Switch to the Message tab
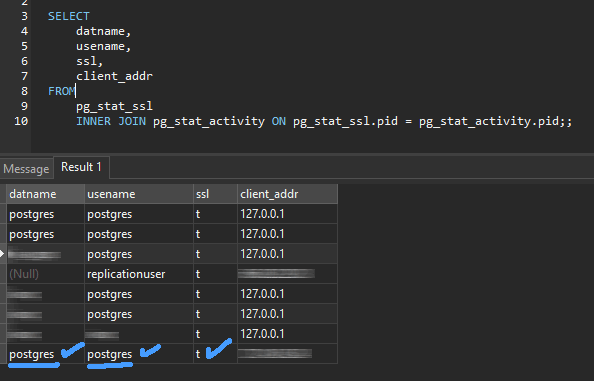Image resolution: width=594 pixels, height=381 pixels. 26,169
